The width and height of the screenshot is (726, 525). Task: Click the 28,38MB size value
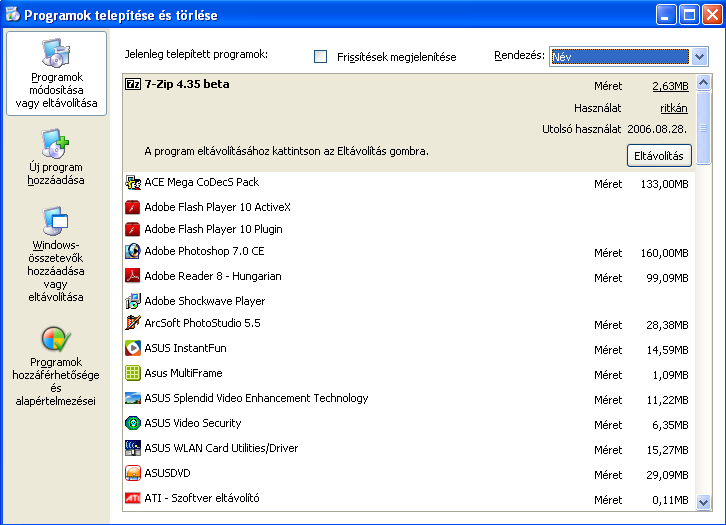pyautogui.click(x=667, y=325)
